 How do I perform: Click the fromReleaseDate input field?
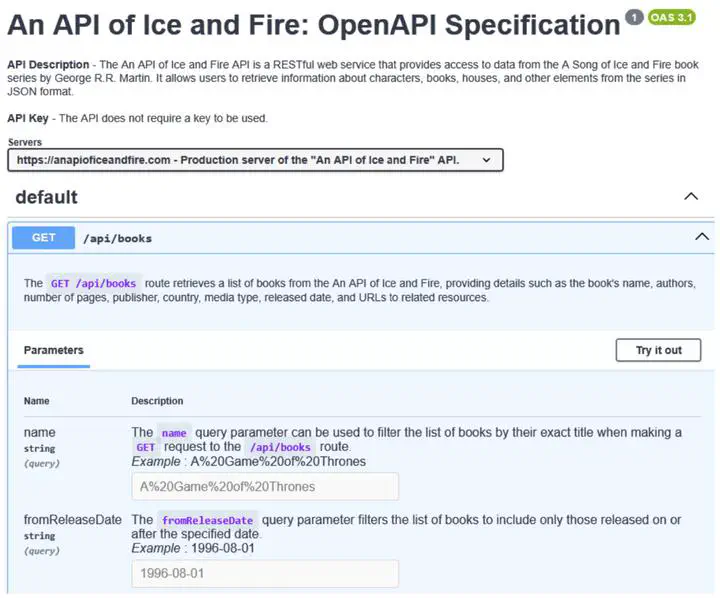265,573
